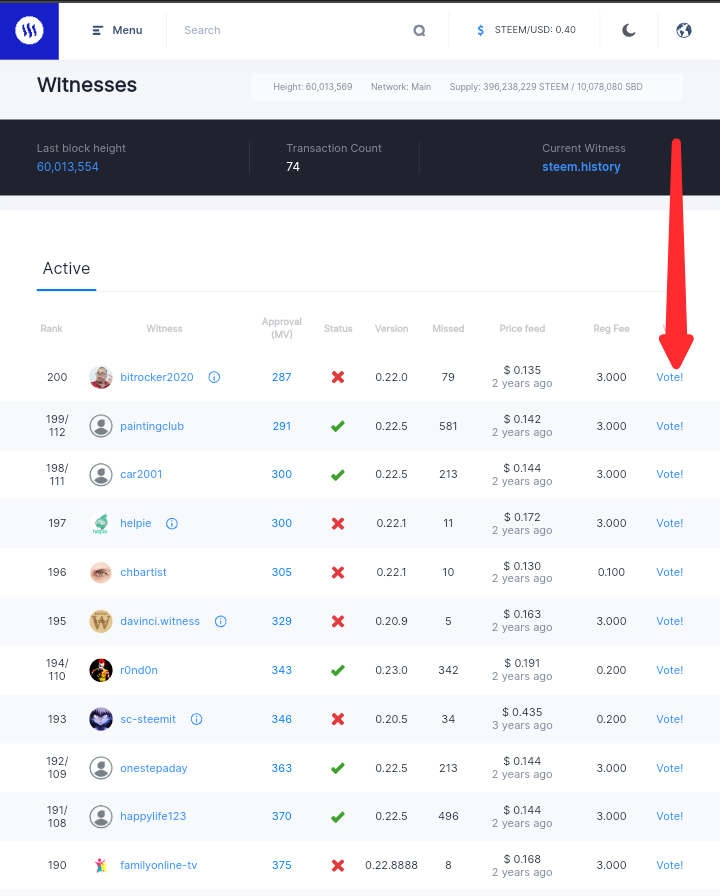Vote for happylife123
The width and height of the screenshot is (720, 896).
(x=669, y=817)
